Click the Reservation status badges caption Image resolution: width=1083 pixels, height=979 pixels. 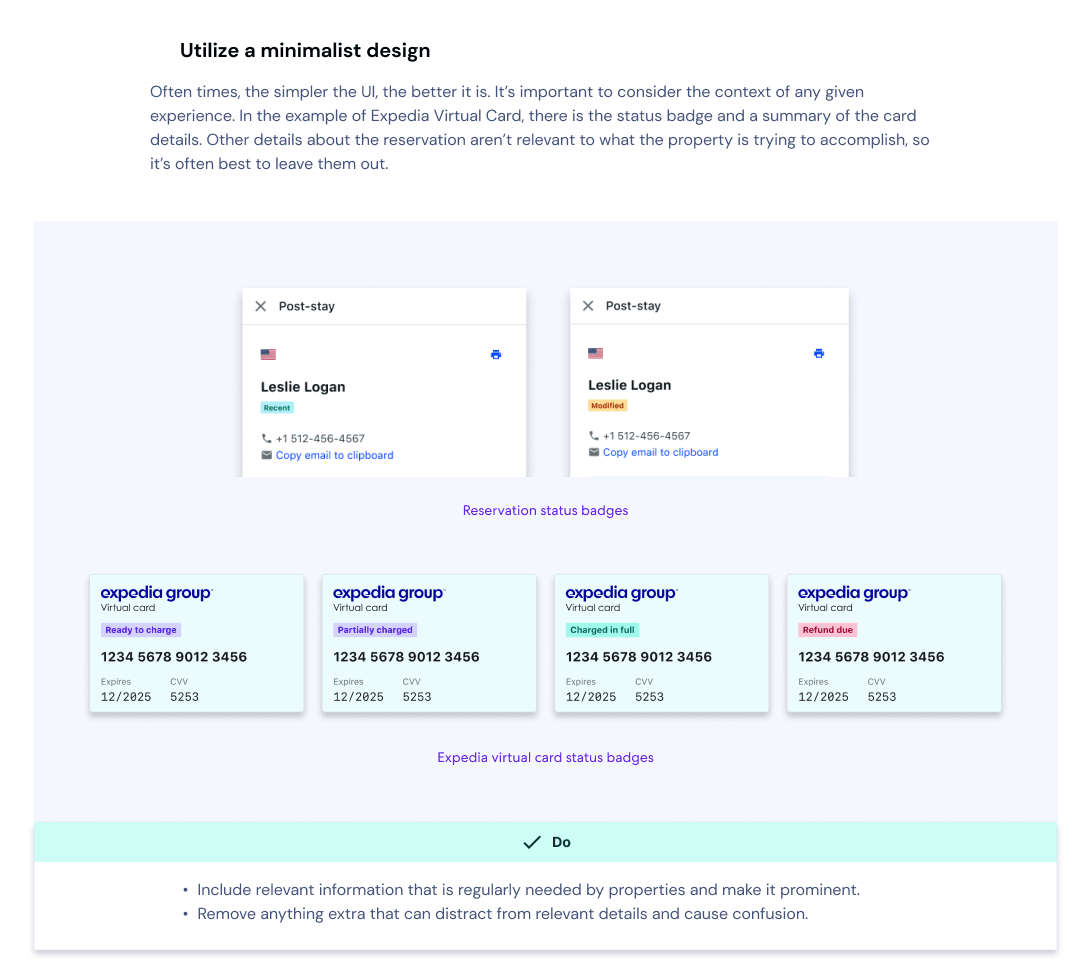[545, 511]
